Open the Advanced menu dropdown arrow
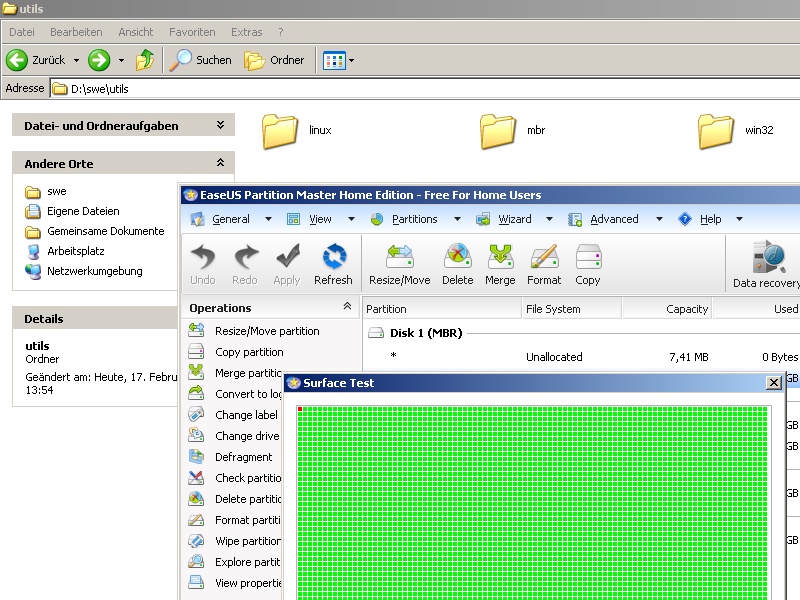The image size is (800, 600). click(x=659, y=219)
